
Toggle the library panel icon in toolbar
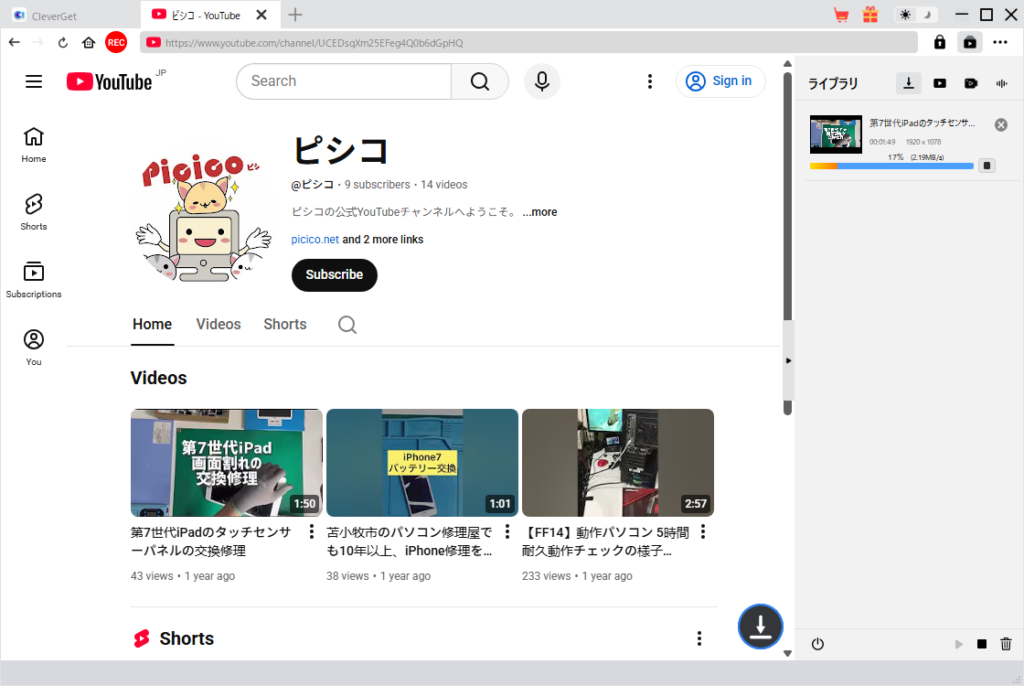[969, 42]
